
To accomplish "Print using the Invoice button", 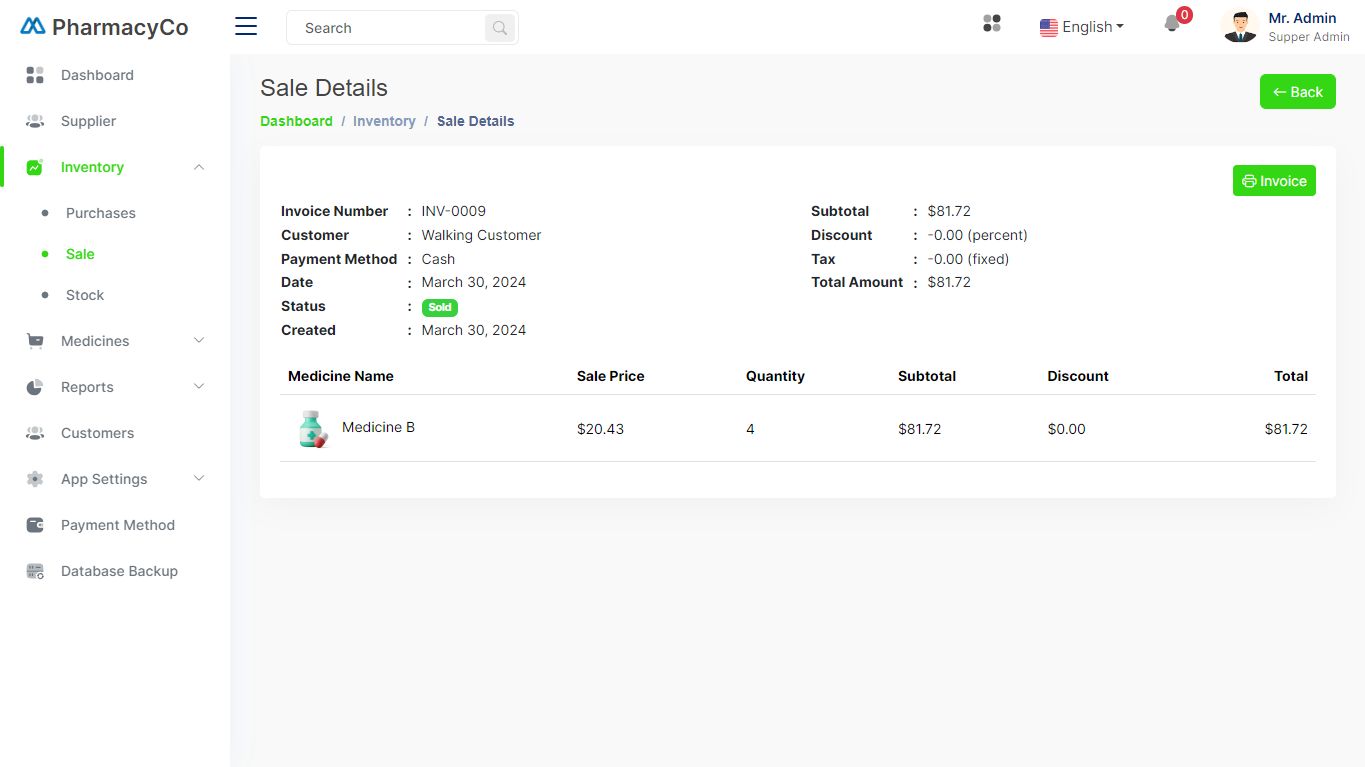I will [x=1274, y=181].
